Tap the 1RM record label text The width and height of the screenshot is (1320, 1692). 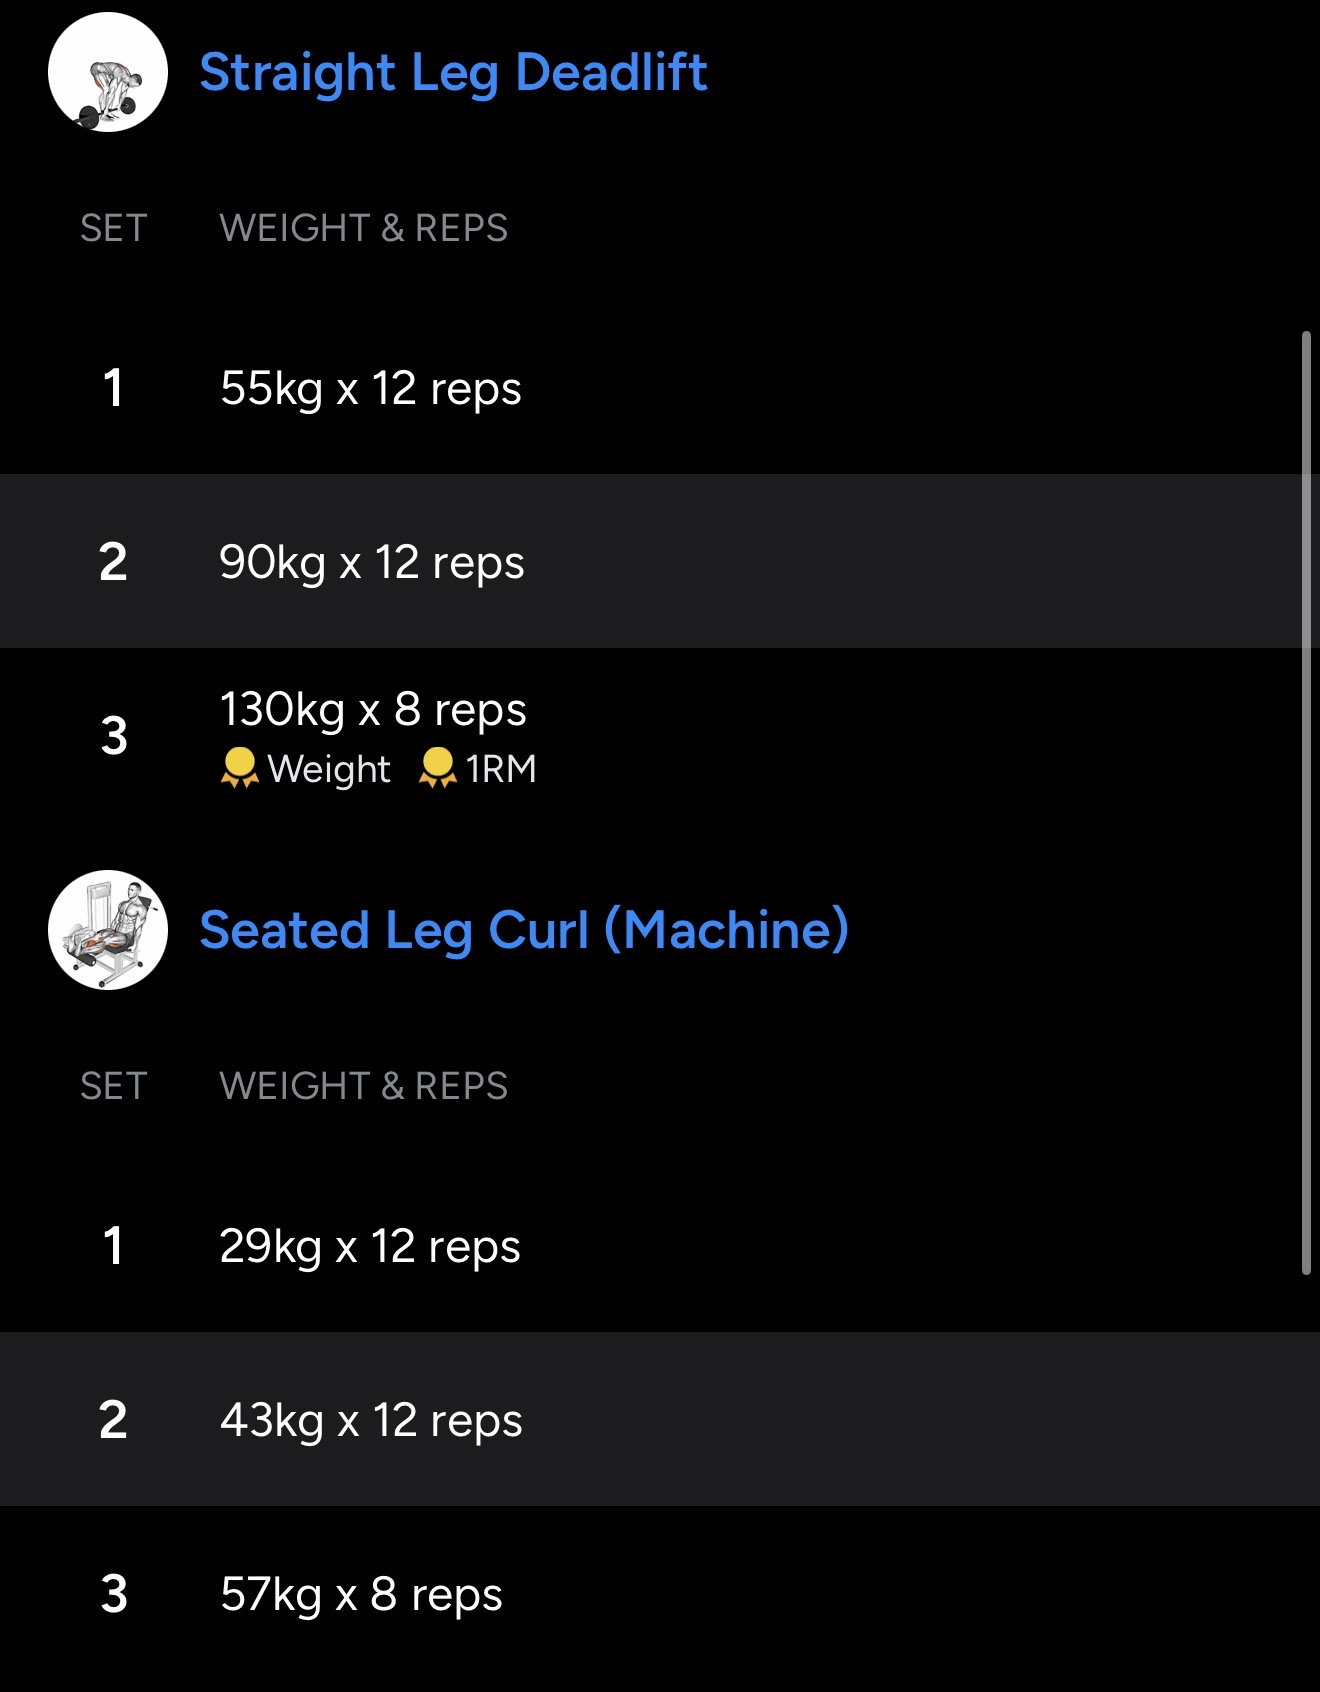[501, 769]
